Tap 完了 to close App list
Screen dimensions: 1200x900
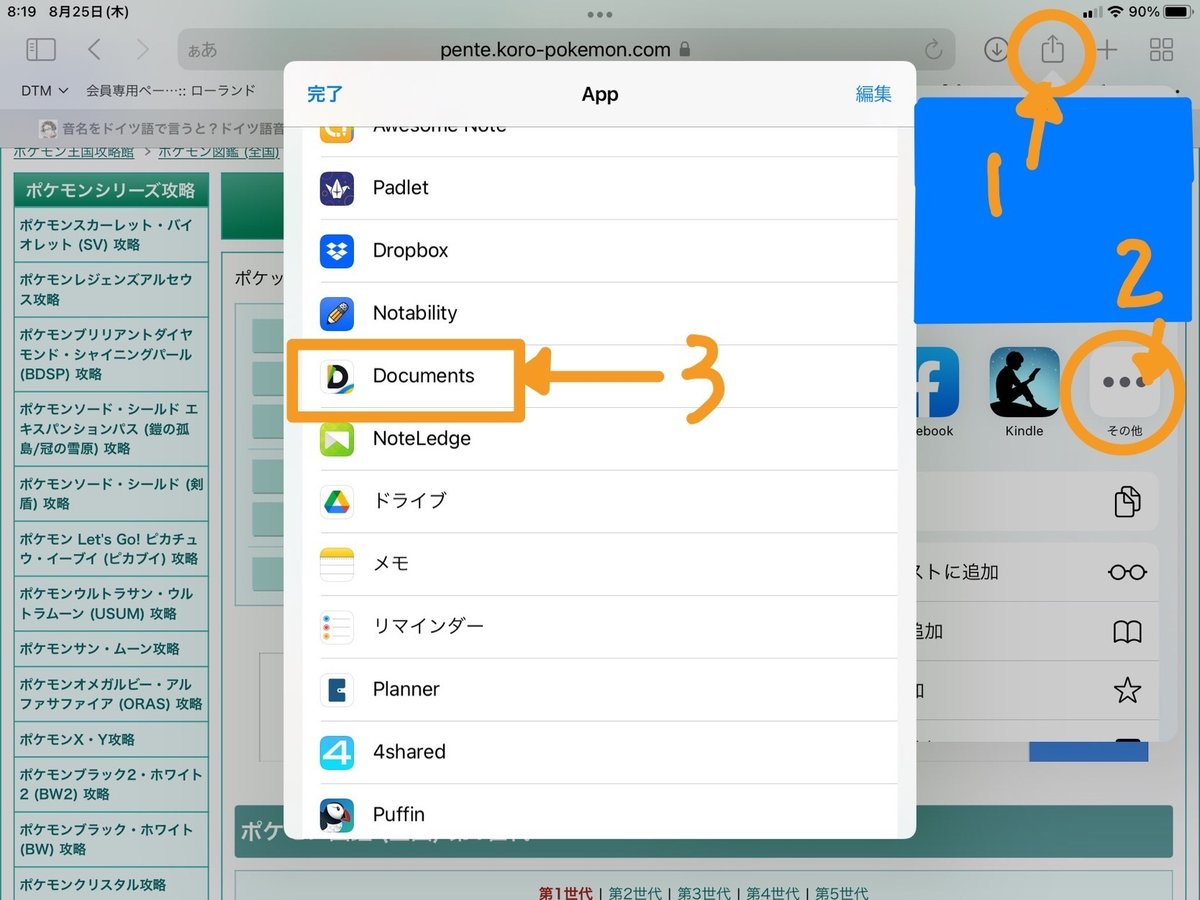coord(325,94)
